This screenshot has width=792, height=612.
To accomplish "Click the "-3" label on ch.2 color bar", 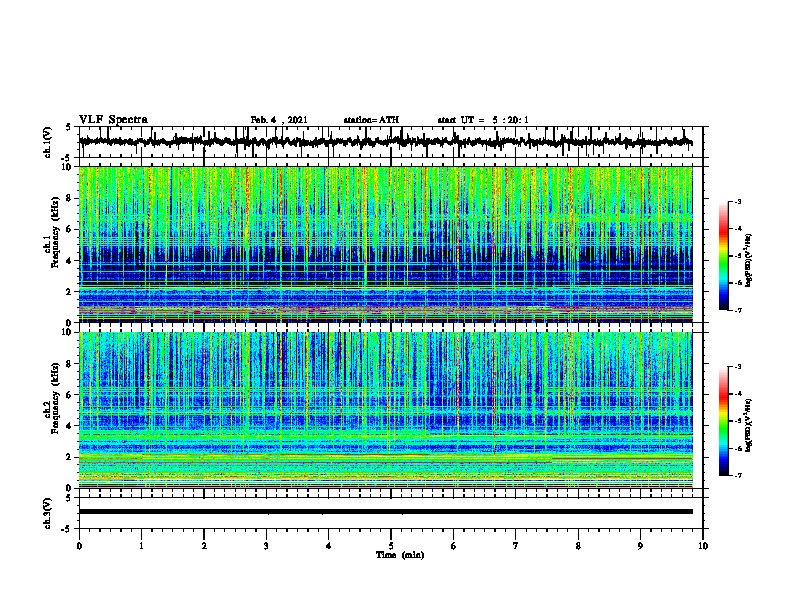I will tap(738, 367).
